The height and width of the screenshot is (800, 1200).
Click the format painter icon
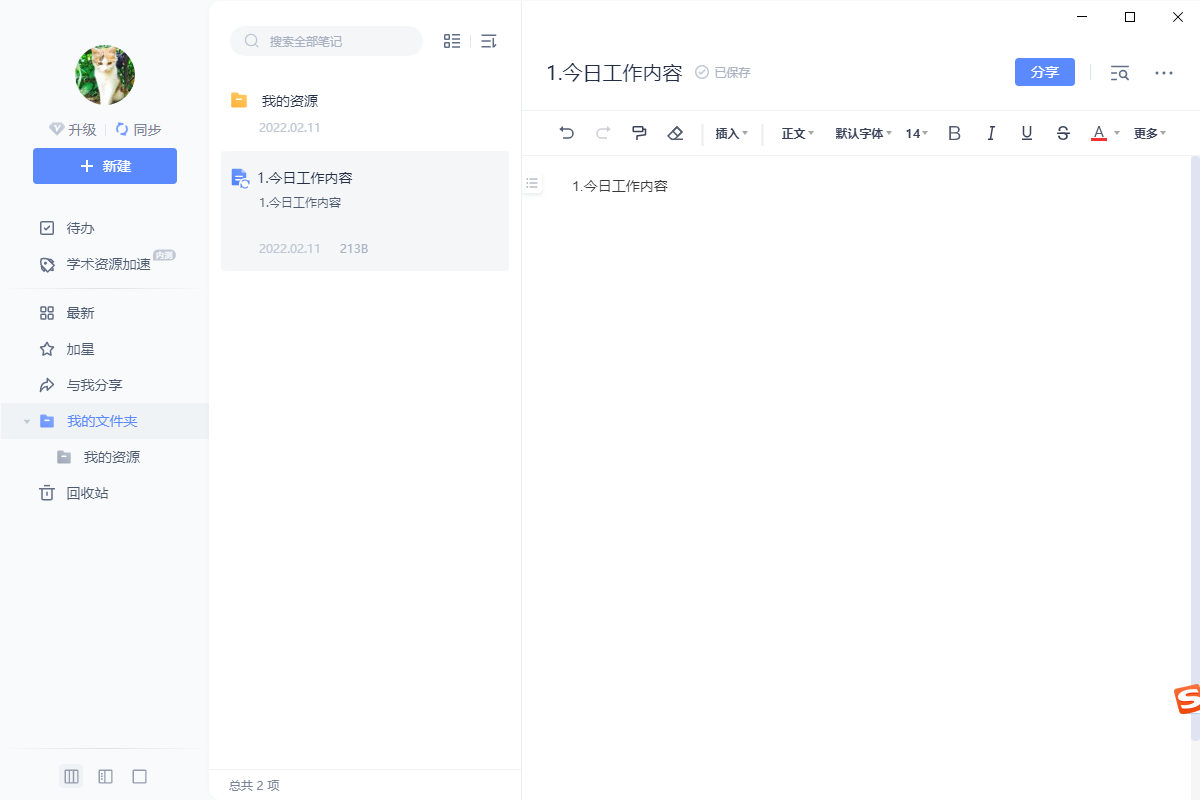639,132
